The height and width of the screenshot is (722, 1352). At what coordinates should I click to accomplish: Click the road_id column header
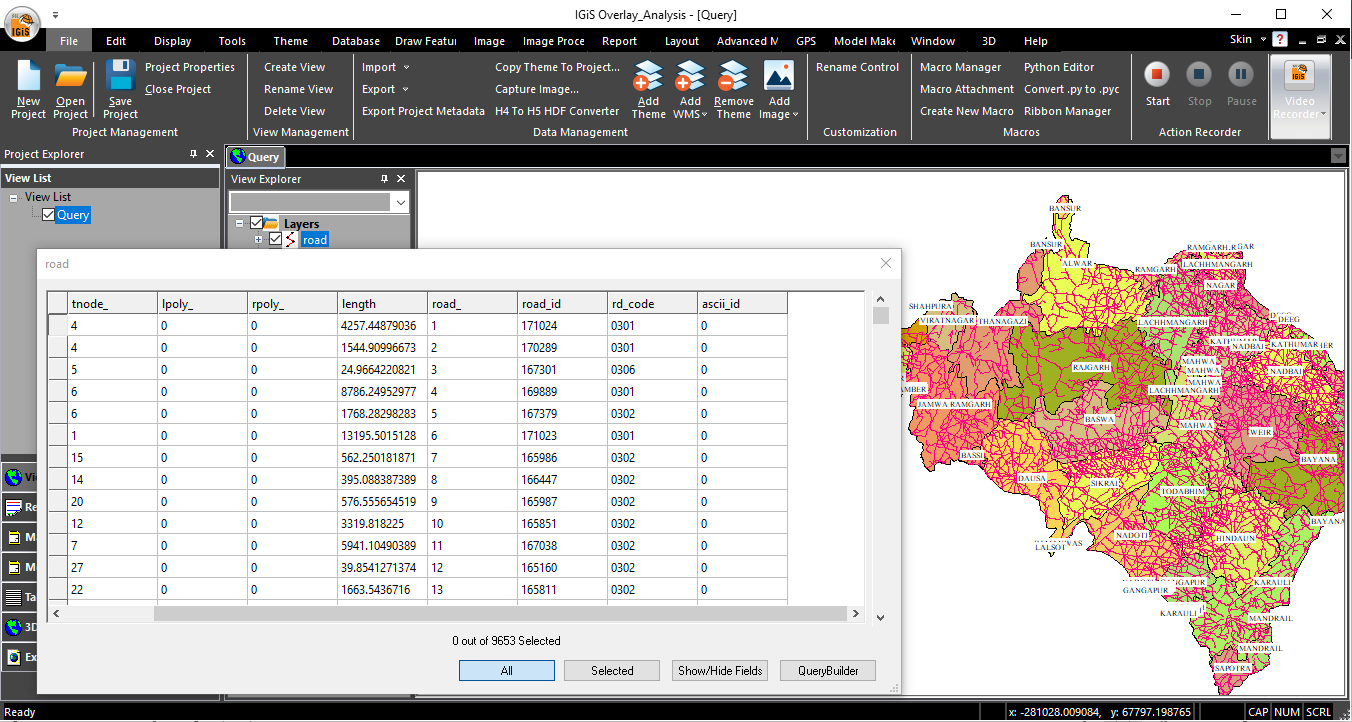tap(563, 303)
